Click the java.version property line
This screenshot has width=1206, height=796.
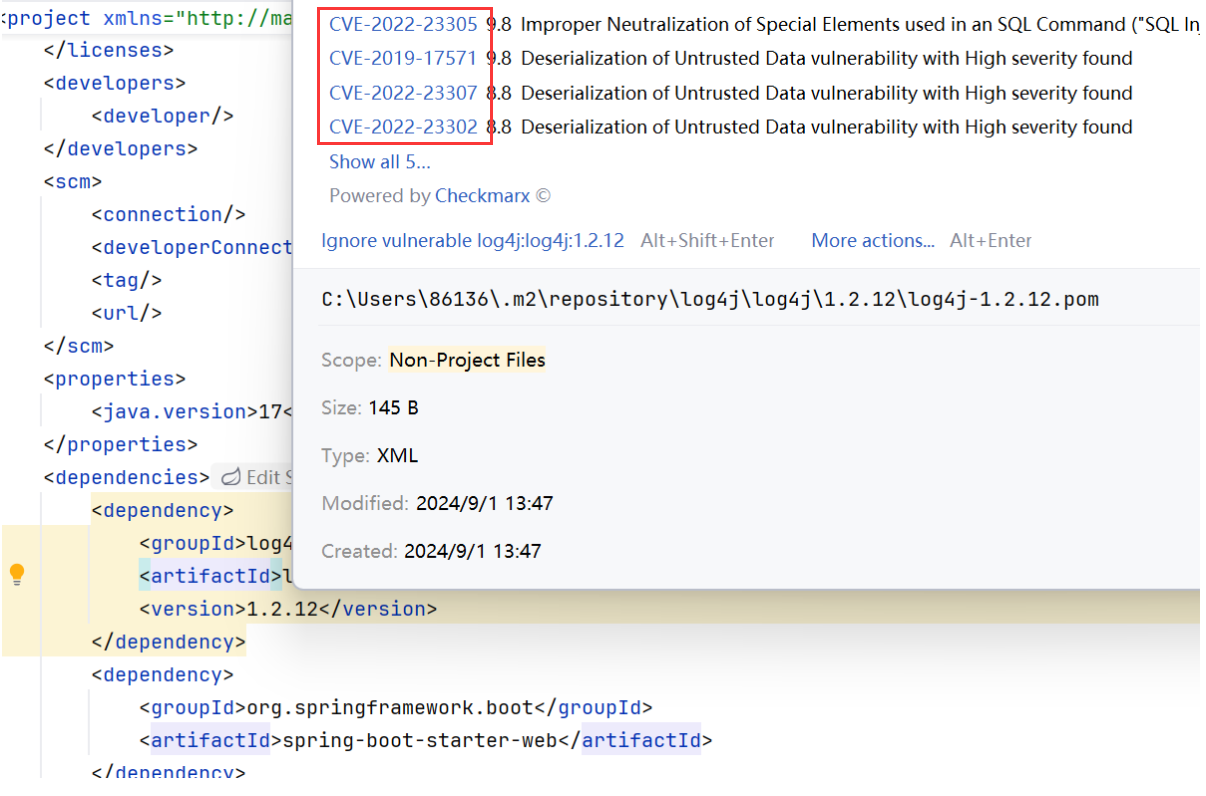pos(192,412)
